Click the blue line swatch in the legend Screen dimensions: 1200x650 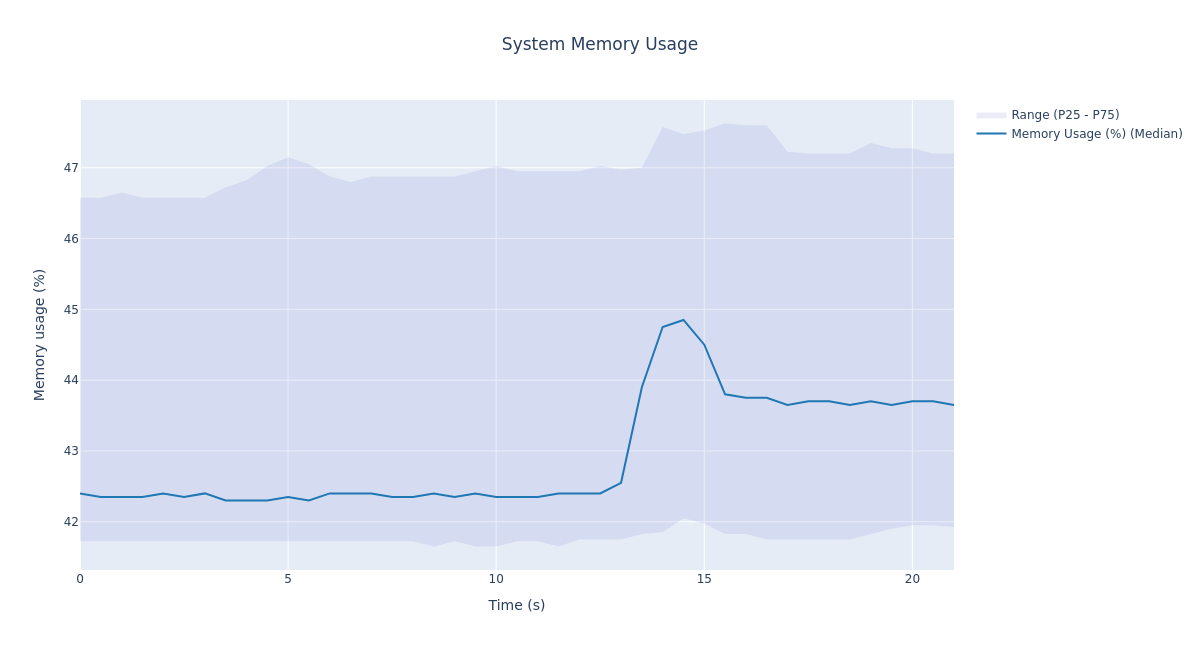991,134
